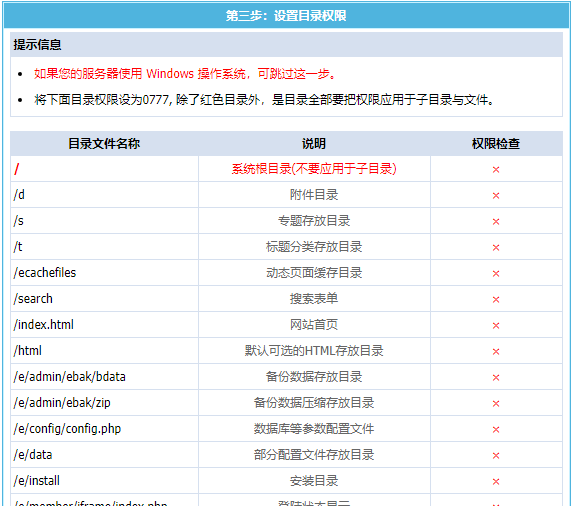Click the red X in the /d row
This screenshot has width=572, height=506.
496,196
